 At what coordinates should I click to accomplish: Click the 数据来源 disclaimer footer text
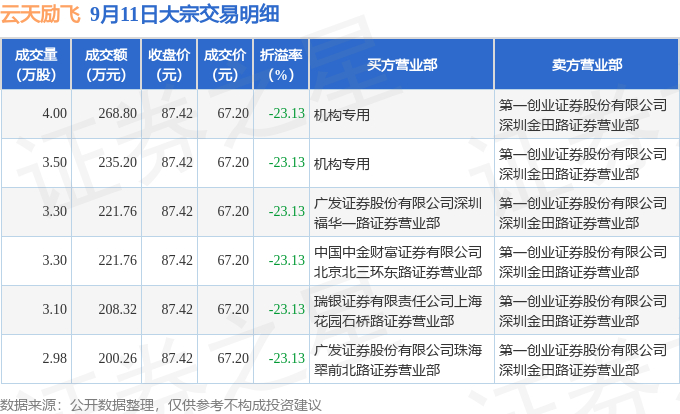[x=161, y=405]
